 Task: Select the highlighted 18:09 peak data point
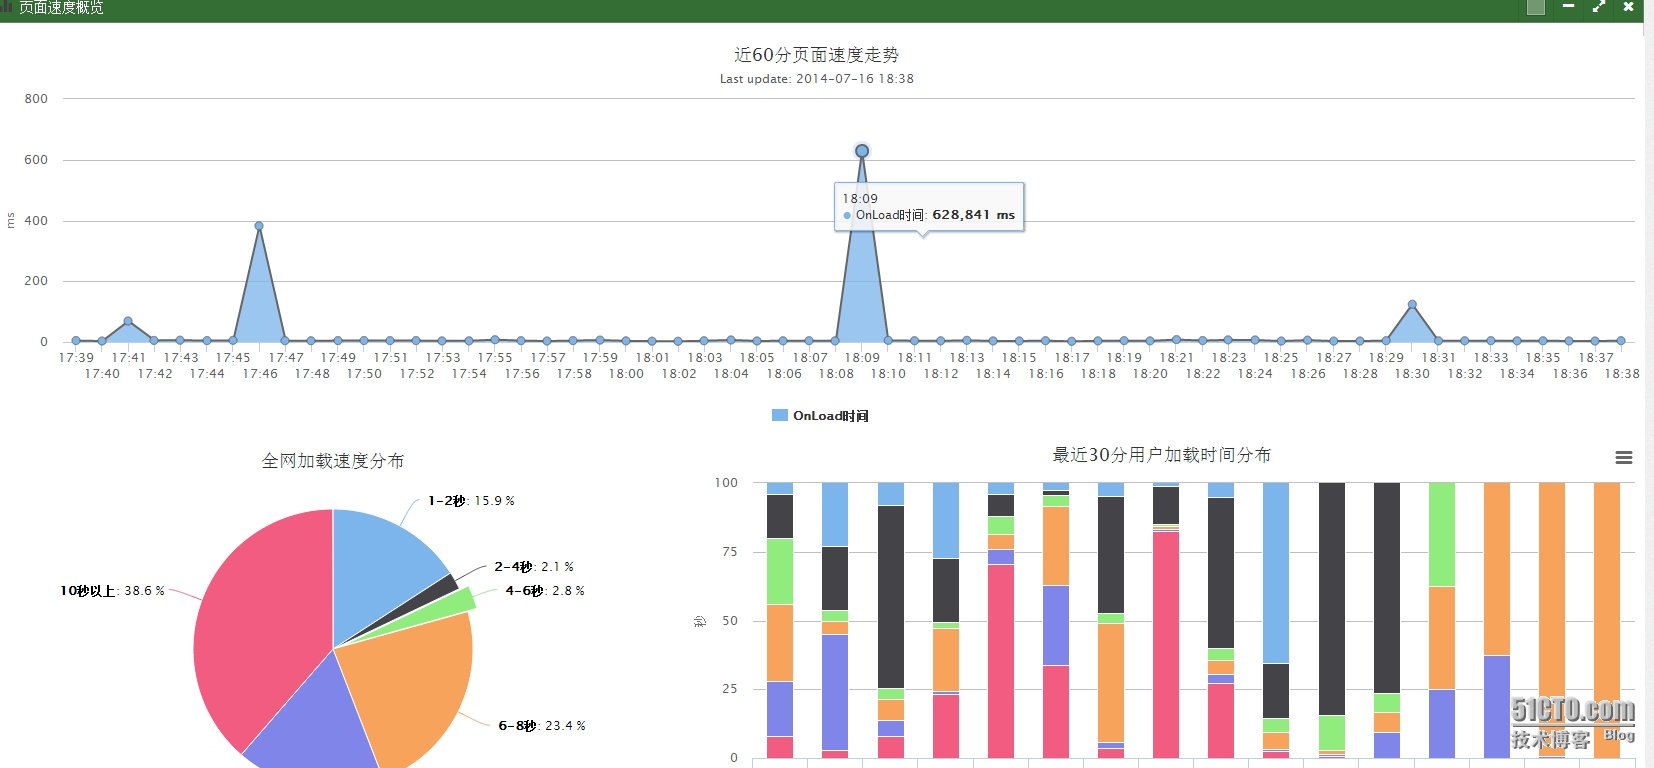click(x=862, y=151)
